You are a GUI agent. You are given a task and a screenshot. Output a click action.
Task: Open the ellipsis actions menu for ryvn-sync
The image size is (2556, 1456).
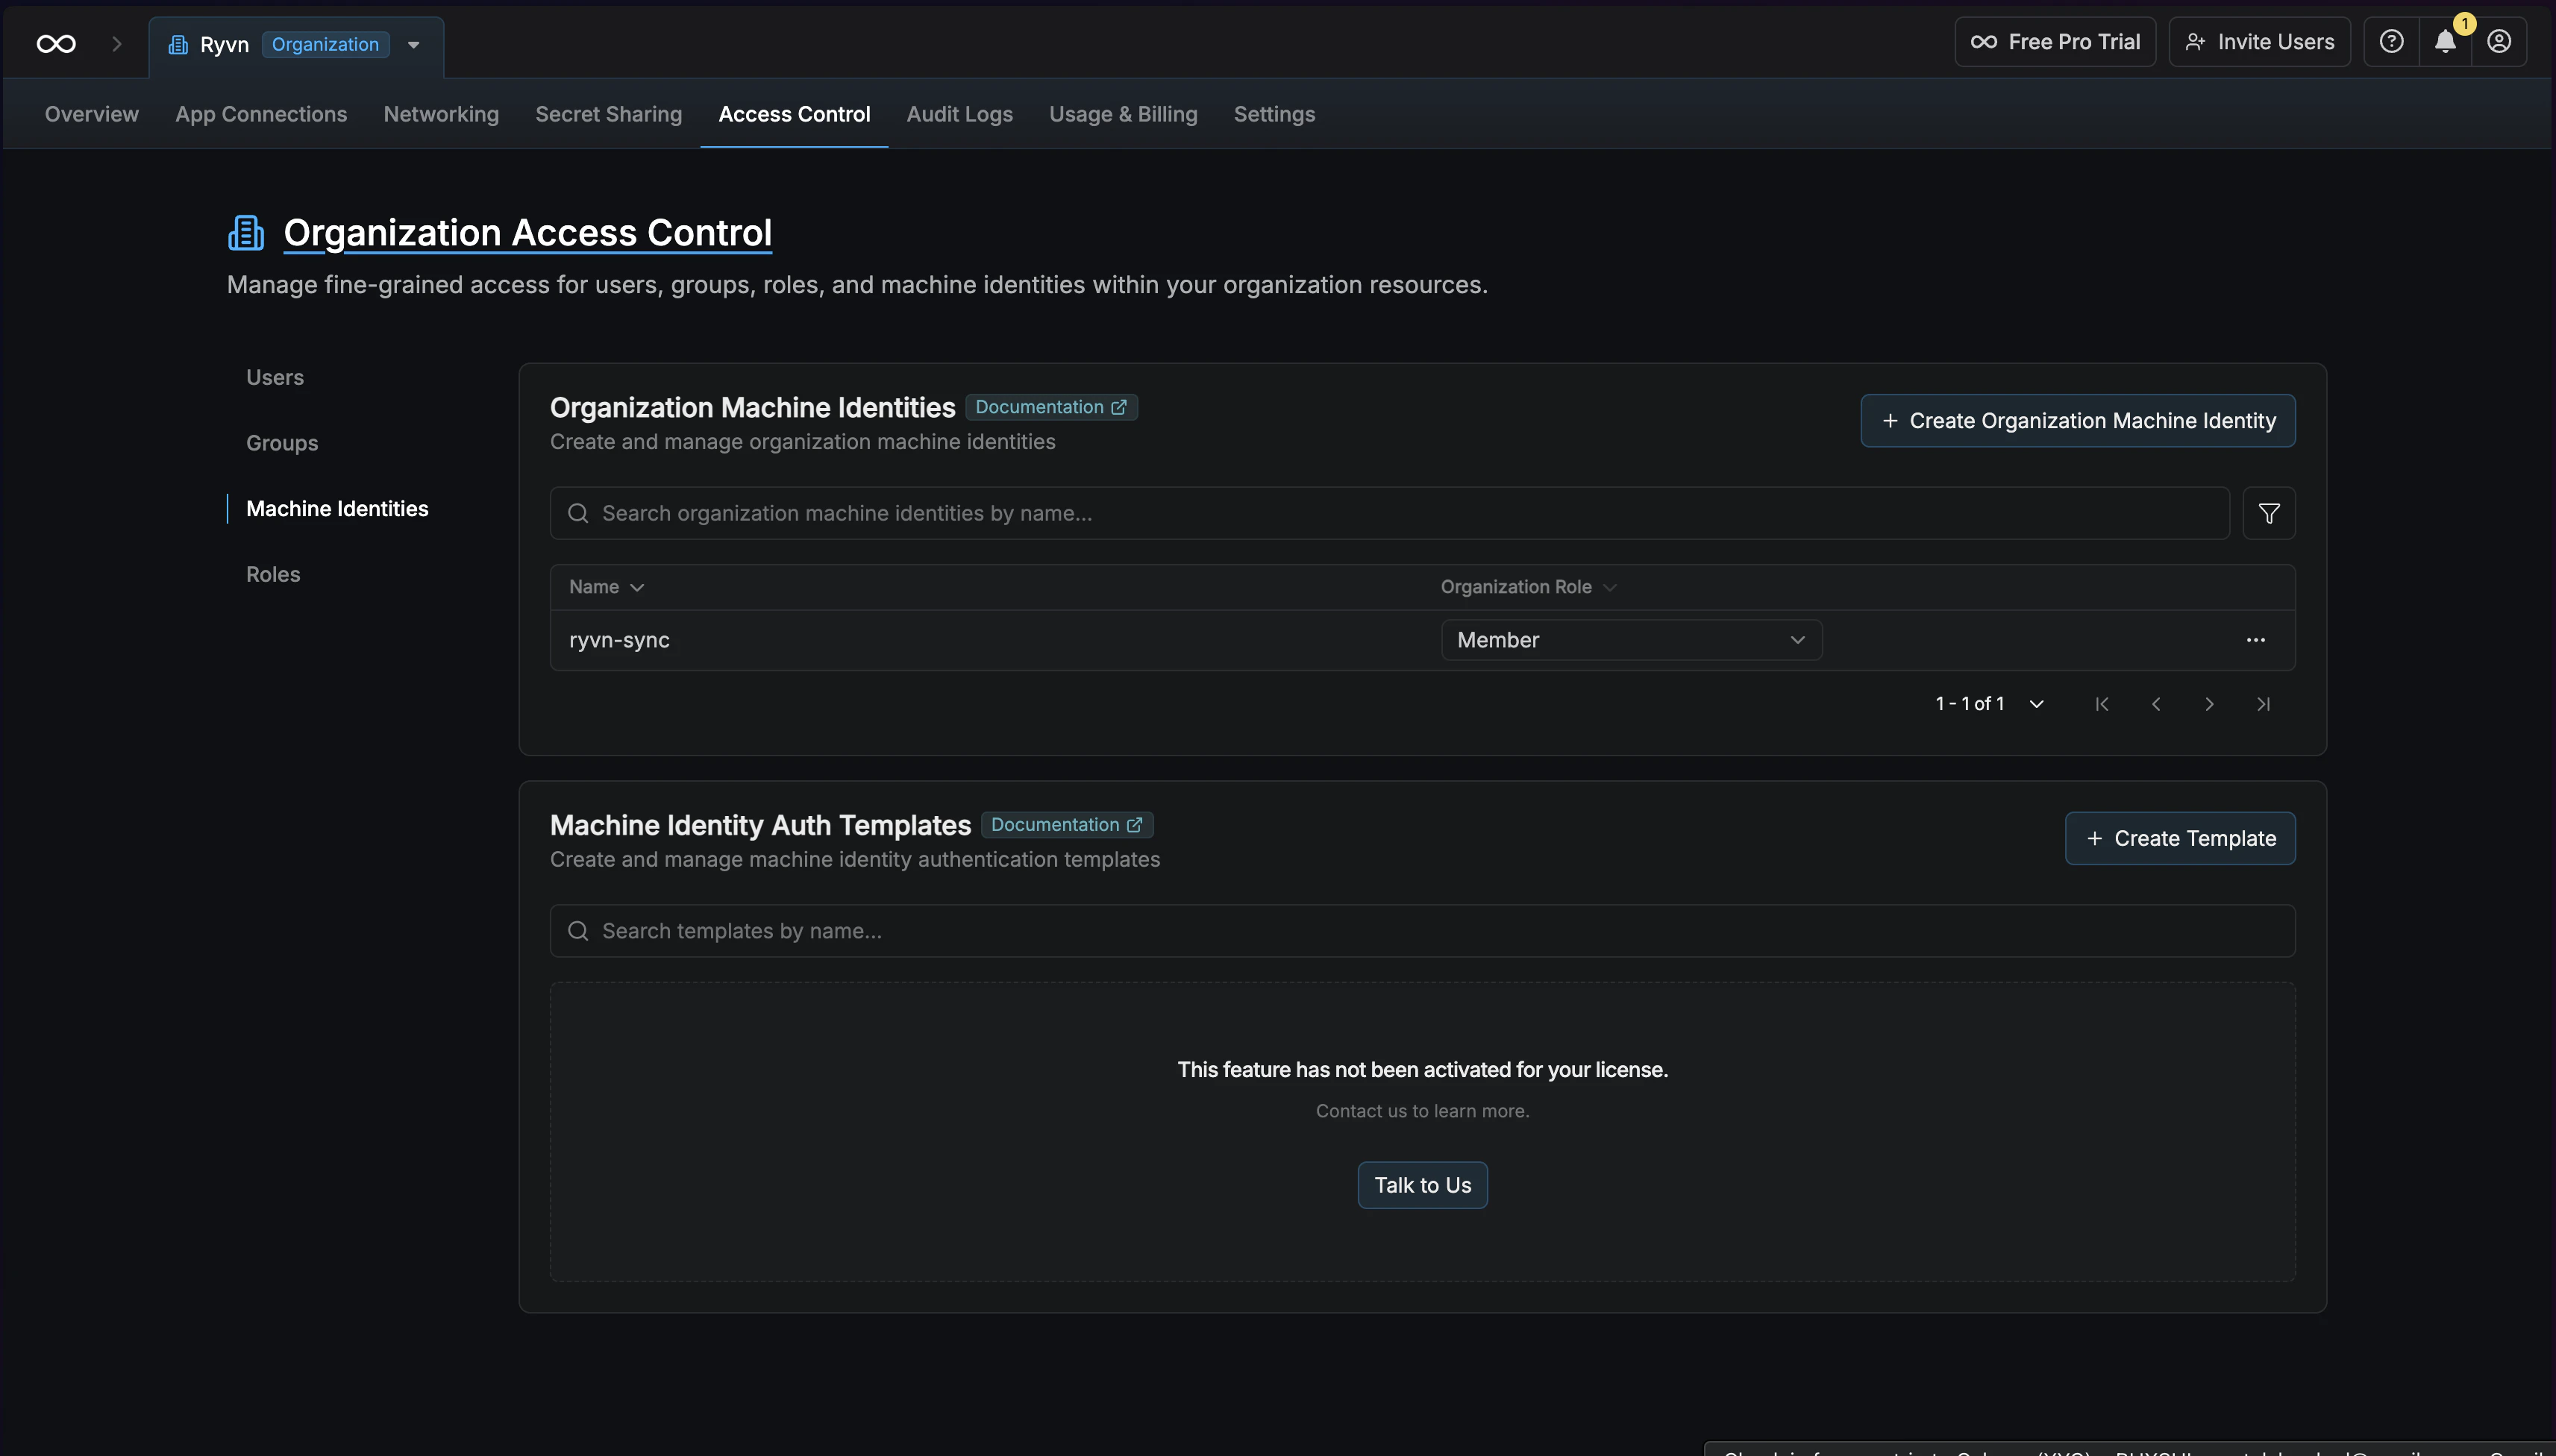coord(2256,640)
